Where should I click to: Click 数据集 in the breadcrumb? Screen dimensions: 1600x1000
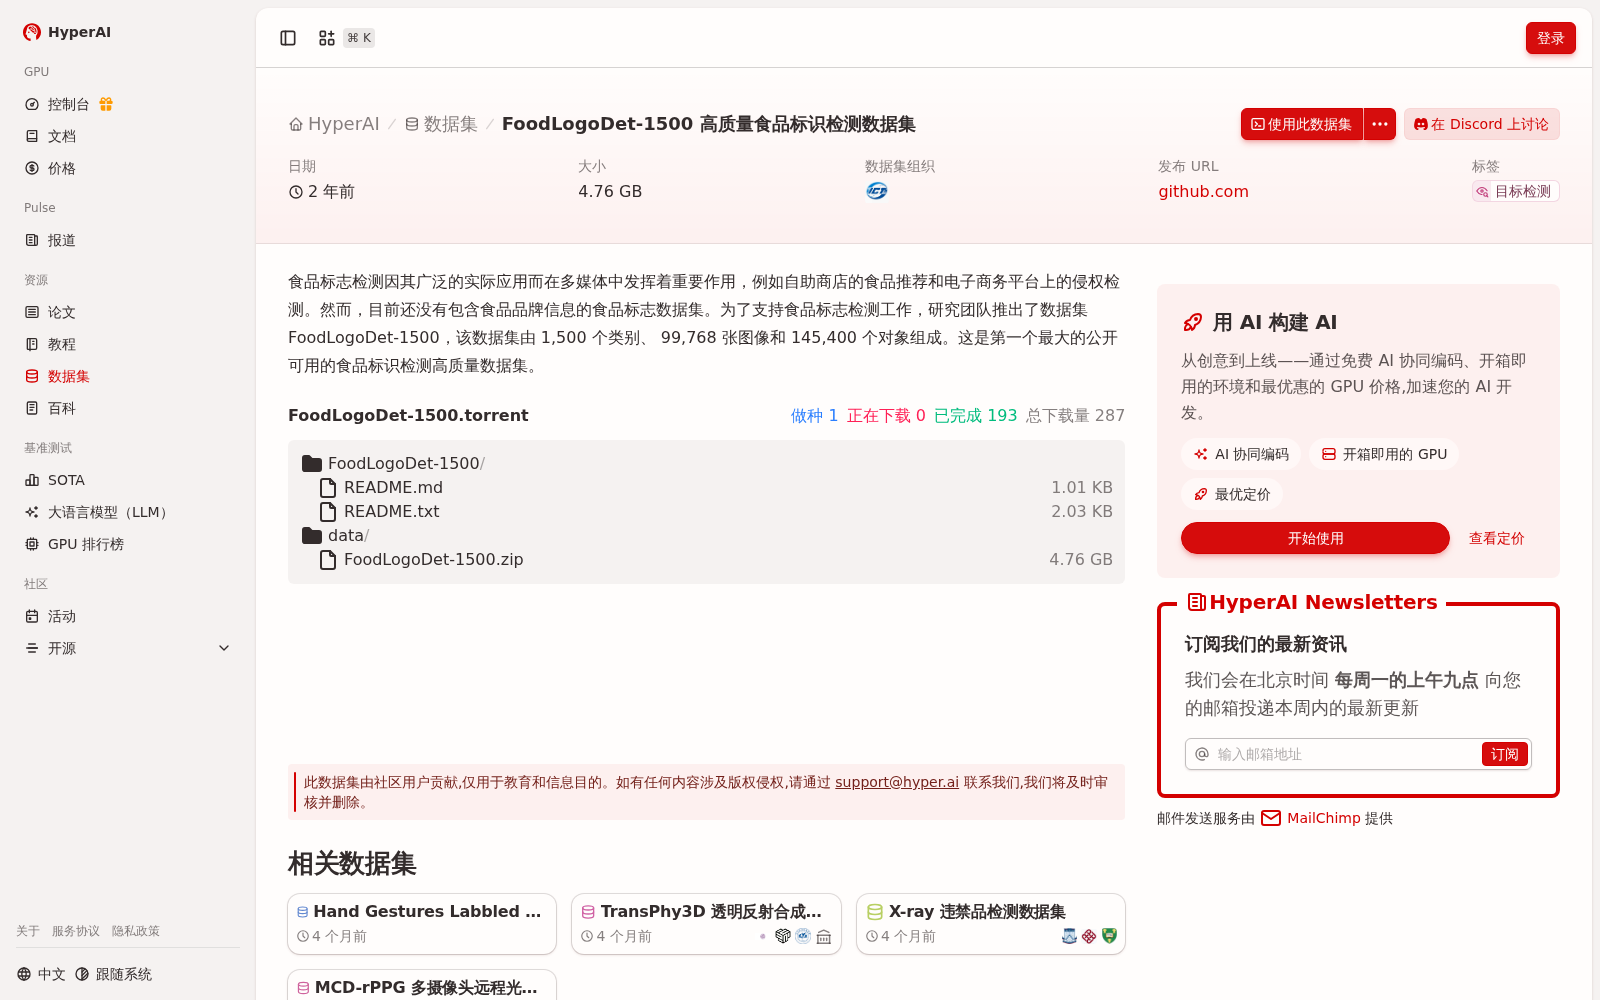point(441,124)
